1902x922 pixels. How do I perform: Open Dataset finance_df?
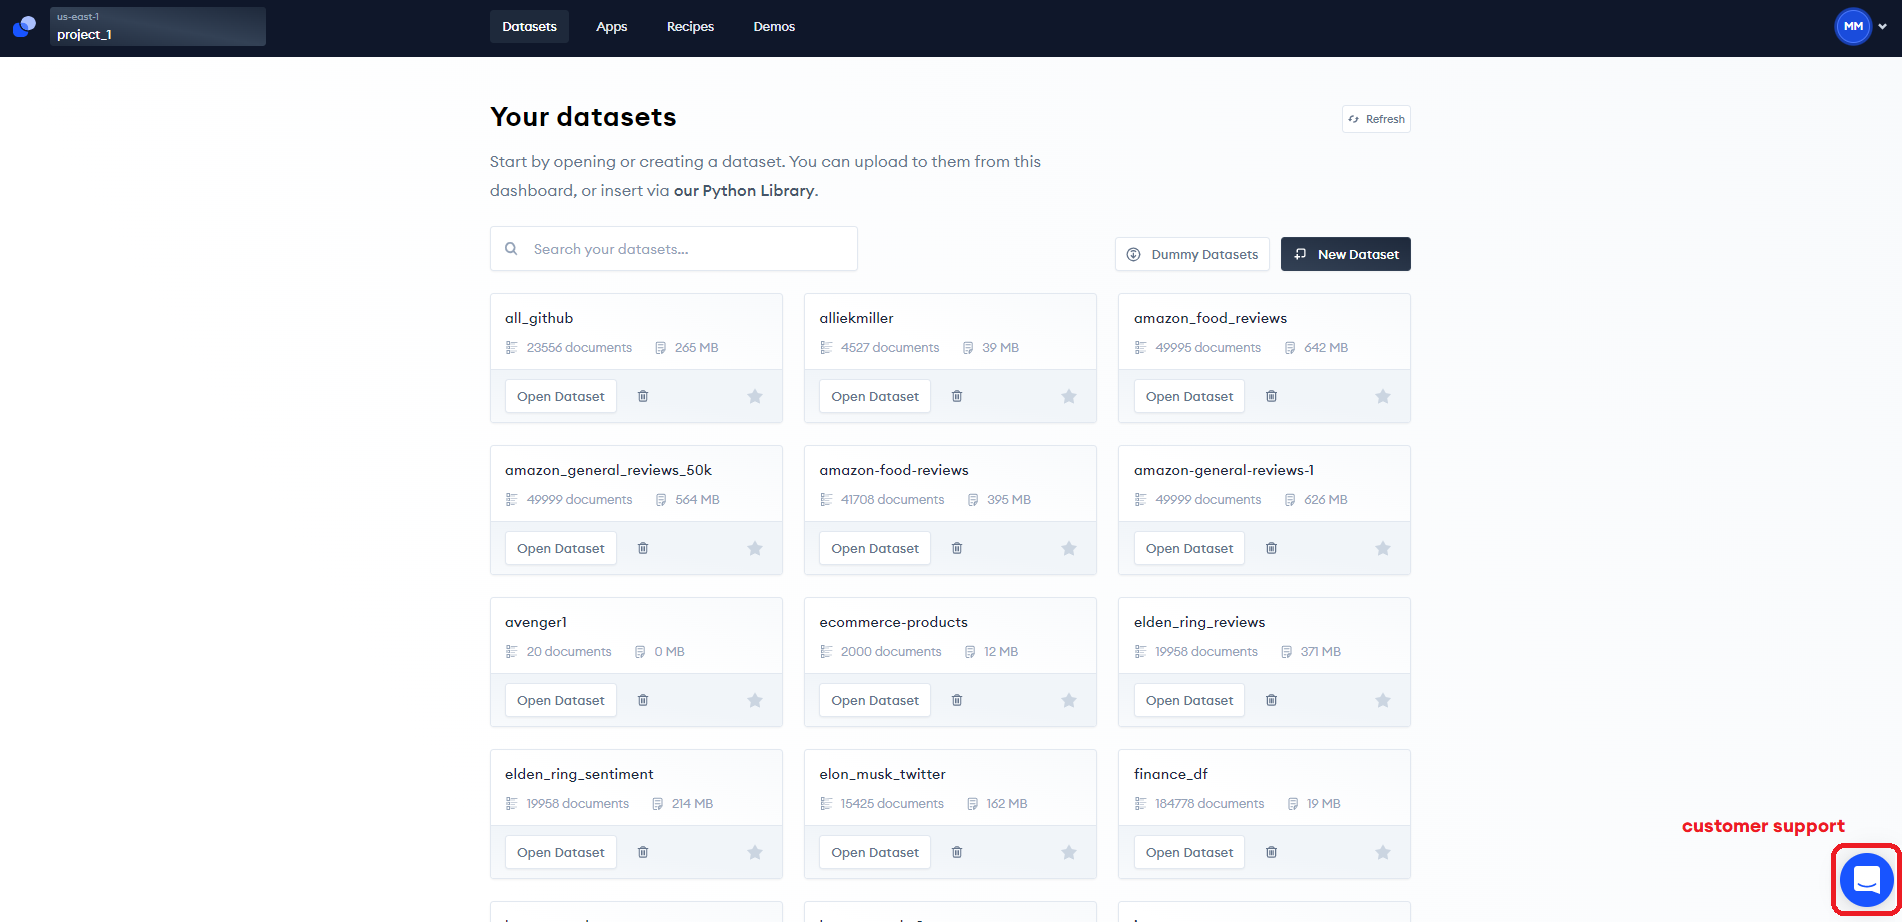tap(1189, 852)
